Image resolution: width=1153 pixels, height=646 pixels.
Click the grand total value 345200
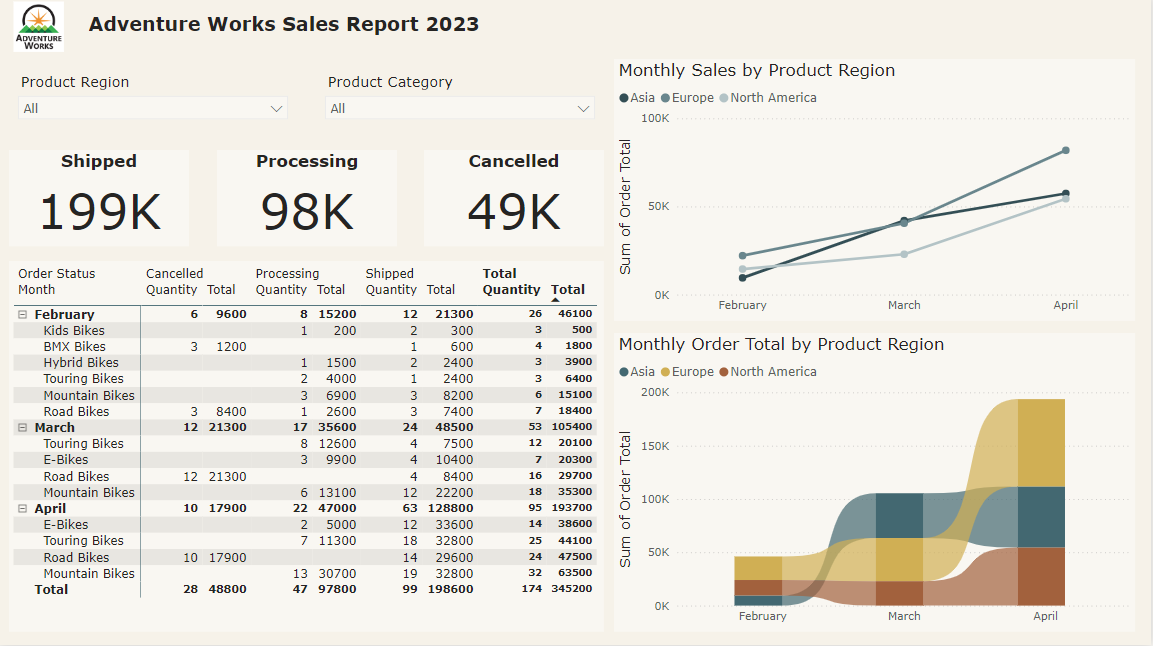571,589
